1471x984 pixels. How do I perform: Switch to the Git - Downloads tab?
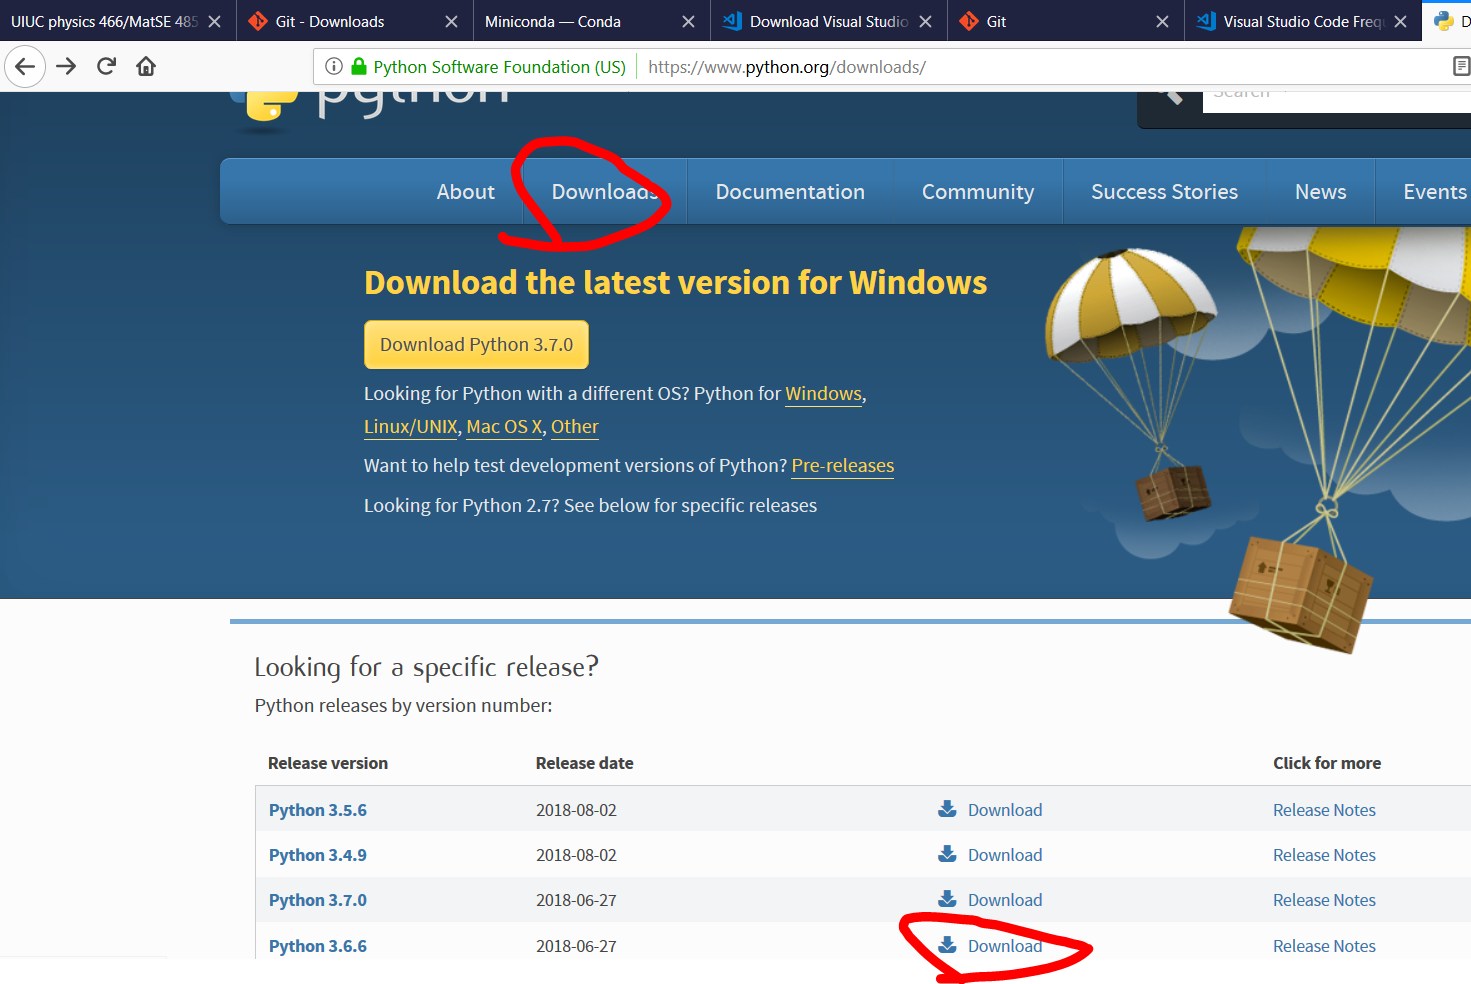330,21
